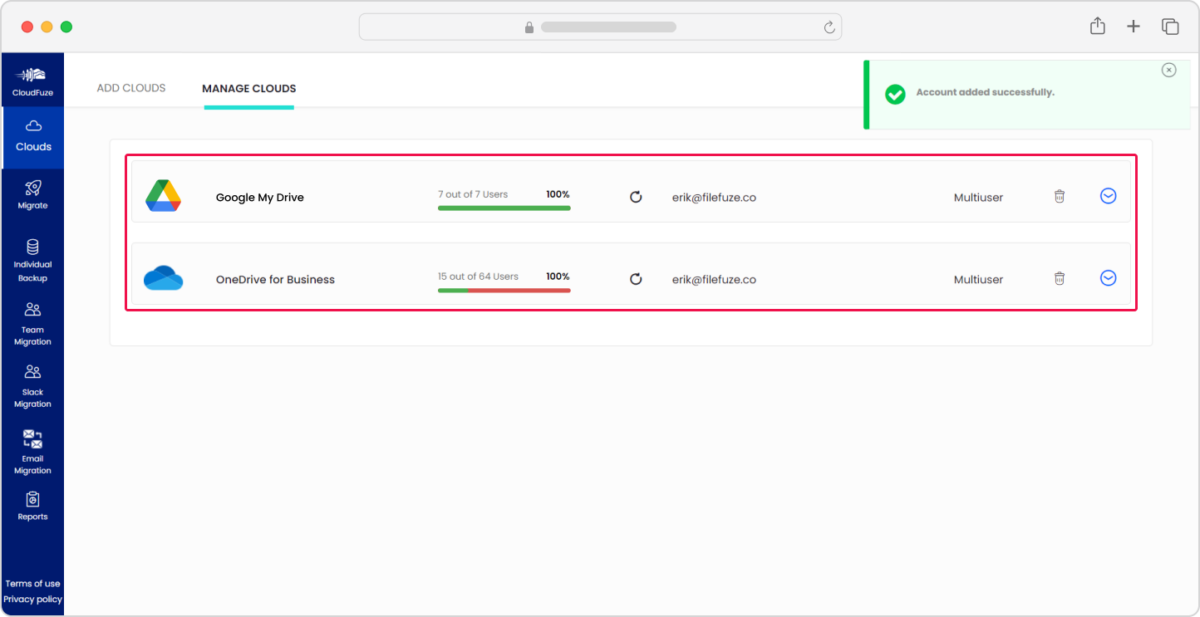1200x617 pixels.
Task: Switch to the ADD CLOUDS tab
Action: click(x=130, y=88)
